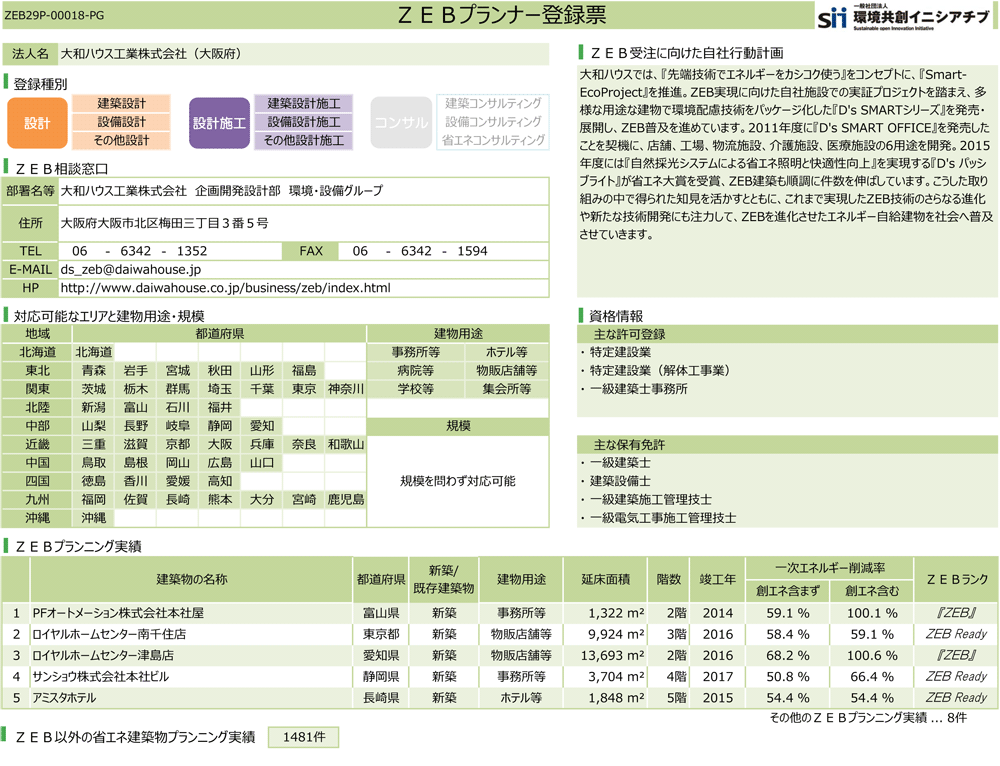Click the ZEB受注に向けた自社行動計画 heading
1000x766 pixels.
point(686,53)
